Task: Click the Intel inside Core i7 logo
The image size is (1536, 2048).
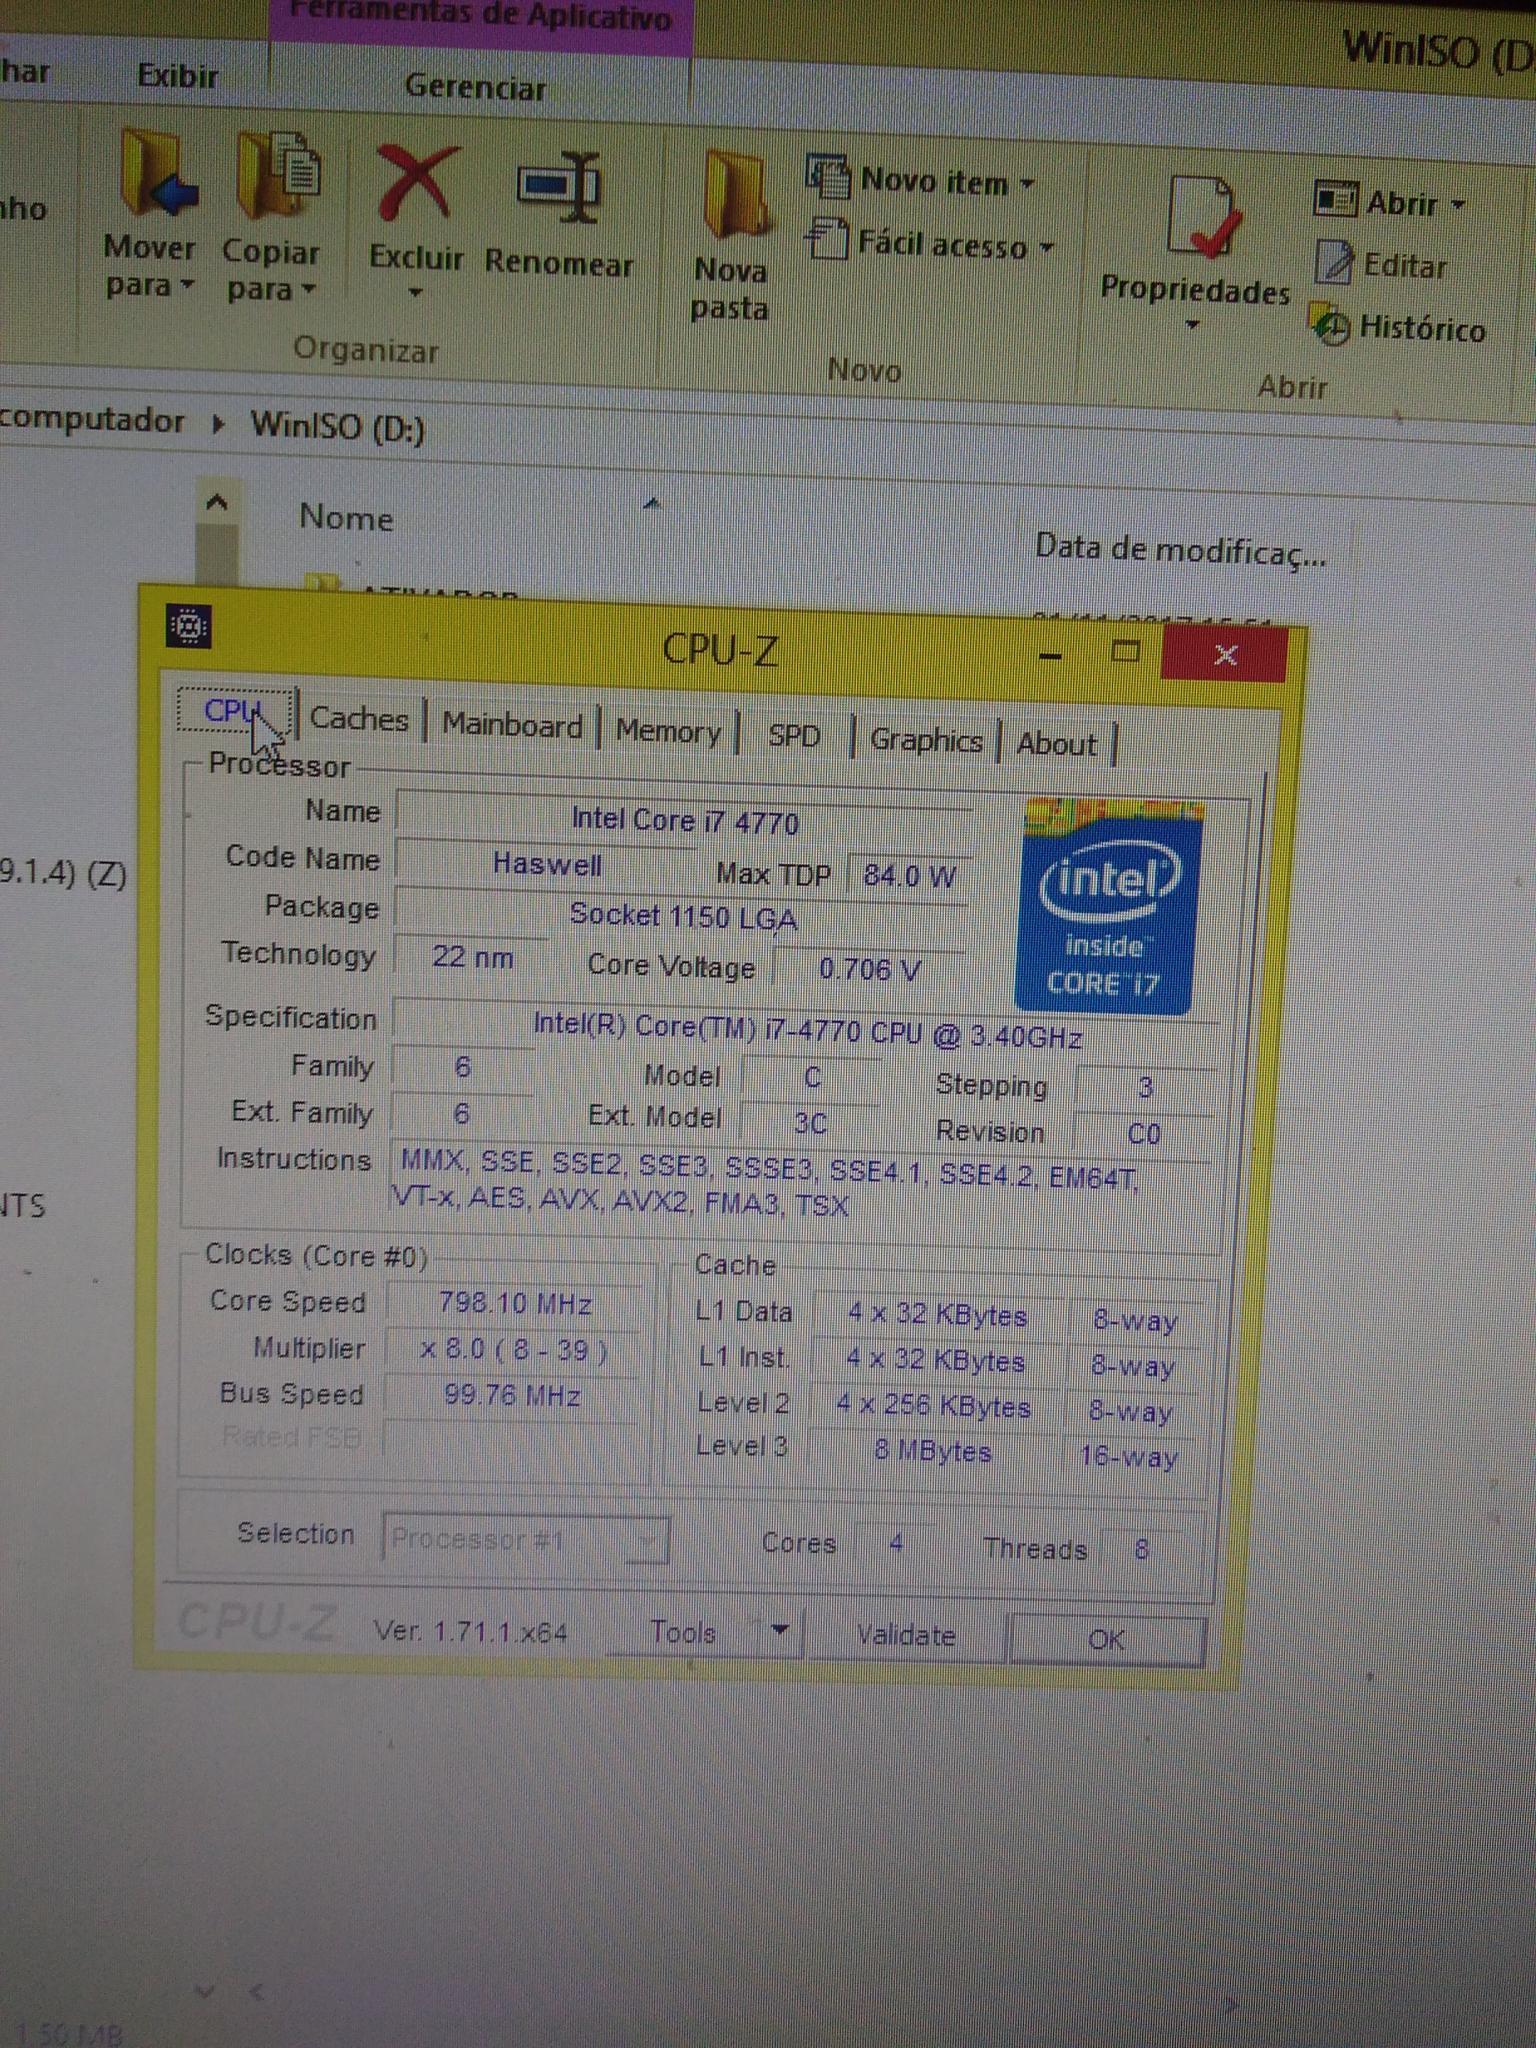Action: 1109,906
